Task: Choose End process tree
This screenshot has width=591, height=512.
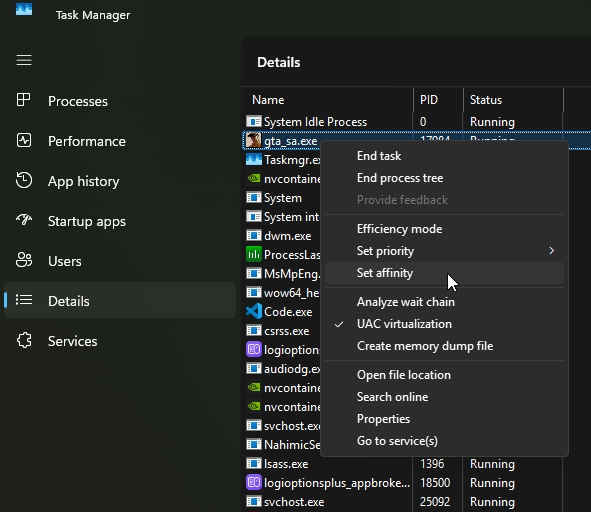Action: pyautogui.click(x=444, y=178)
